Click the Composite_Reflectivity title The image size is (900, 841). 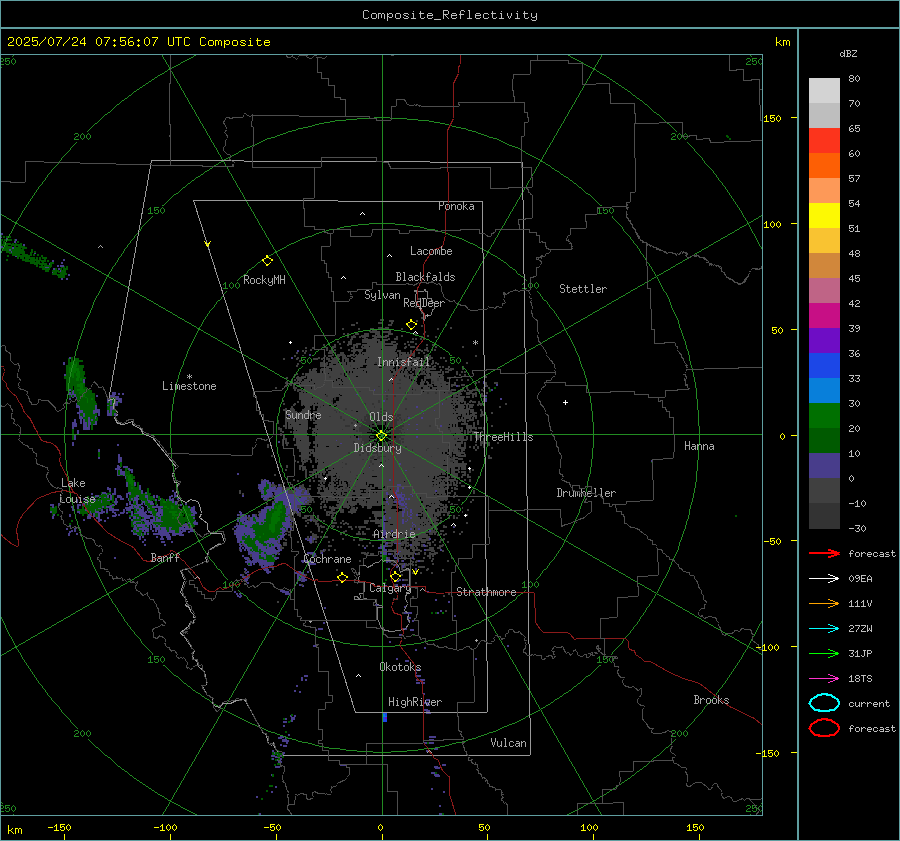(450, 15)
